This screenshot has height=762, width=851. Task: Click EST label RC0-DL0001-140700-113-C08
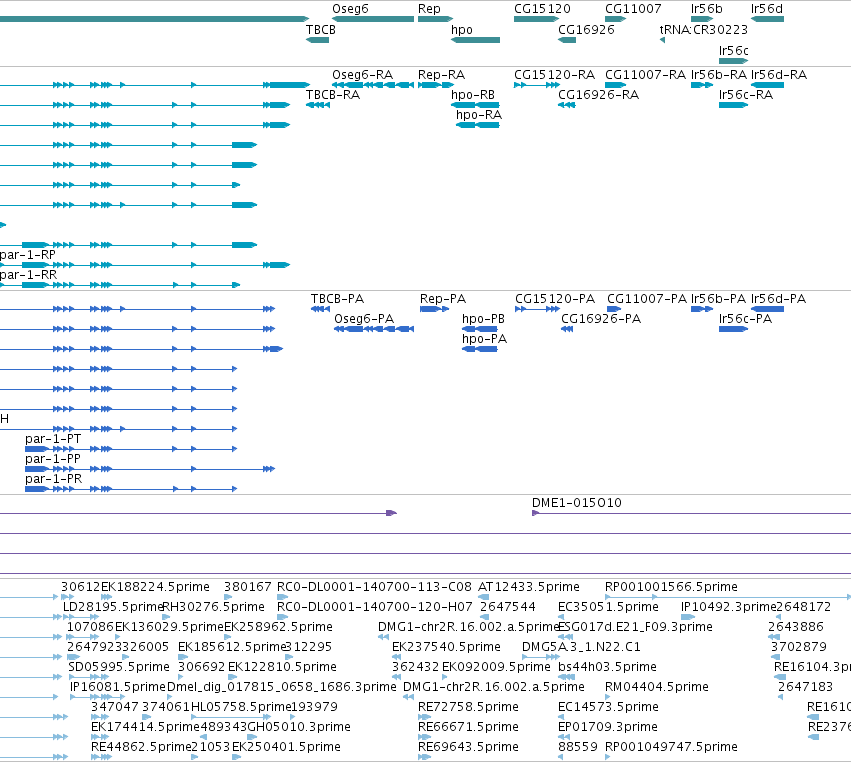pyautogui.click(x=374, y=587)
